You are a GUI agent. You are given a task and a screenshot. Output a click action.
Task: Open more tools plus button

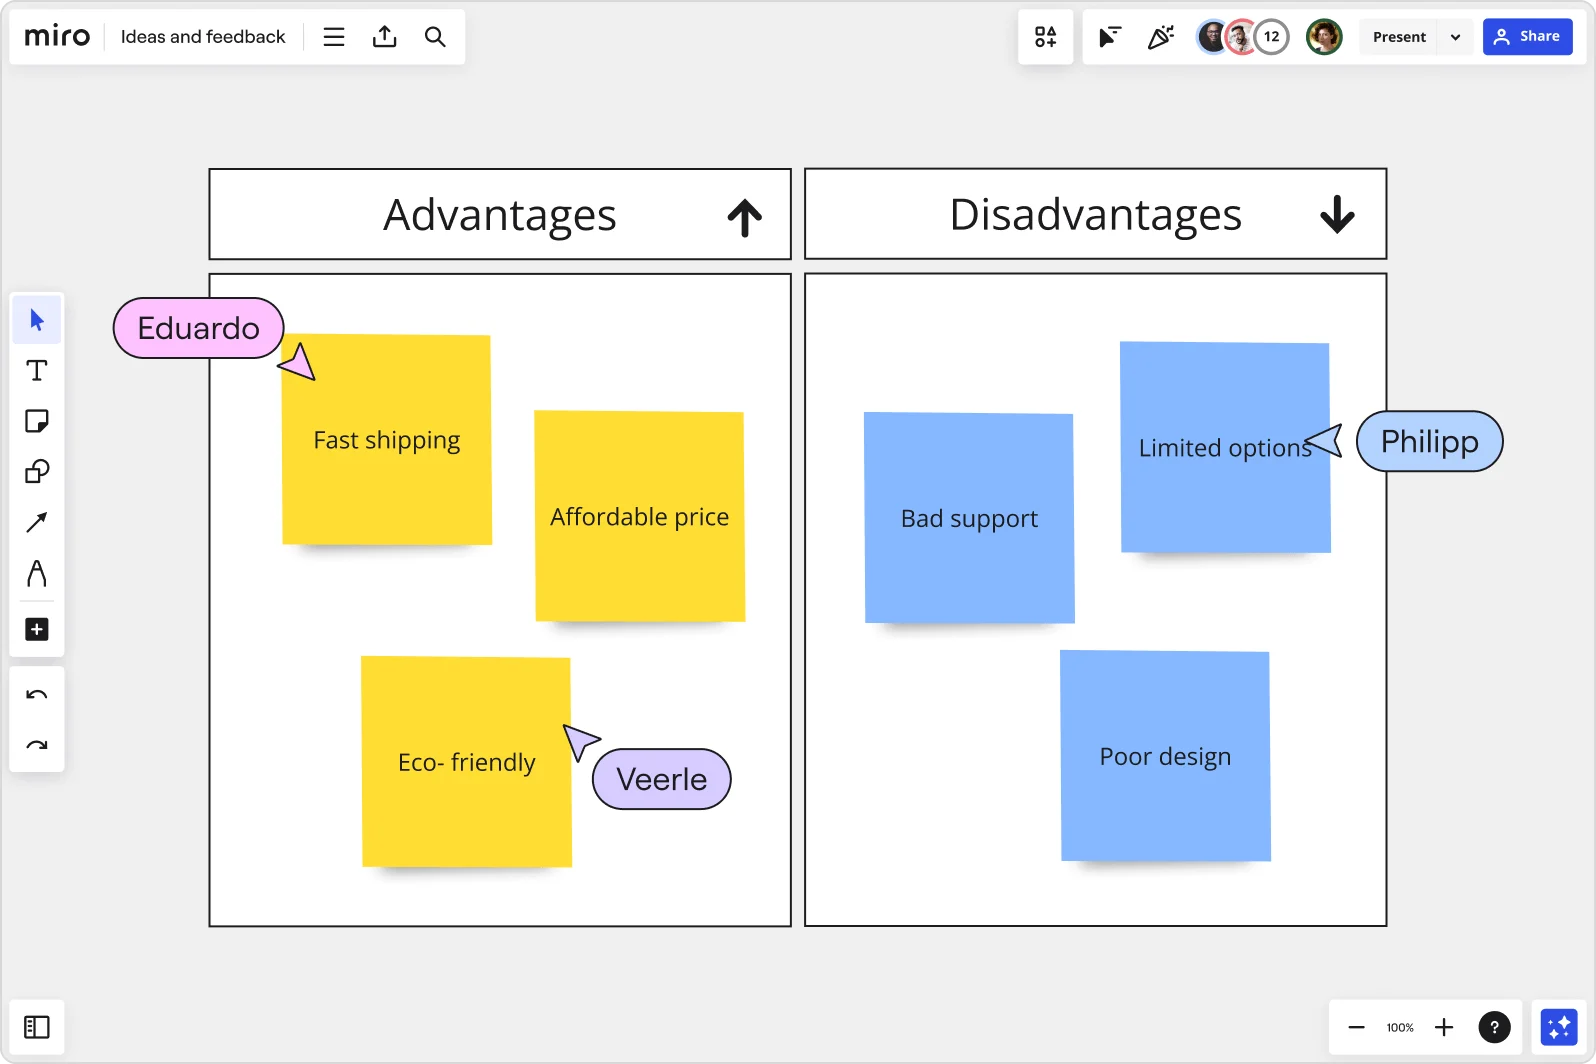37,629
